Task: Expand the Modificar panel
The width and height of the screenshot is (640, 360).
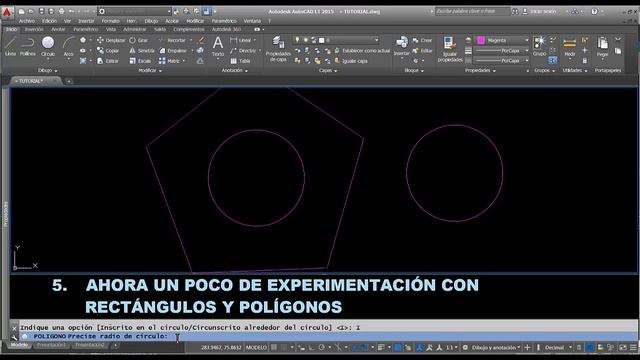Action: click(150, 71)
